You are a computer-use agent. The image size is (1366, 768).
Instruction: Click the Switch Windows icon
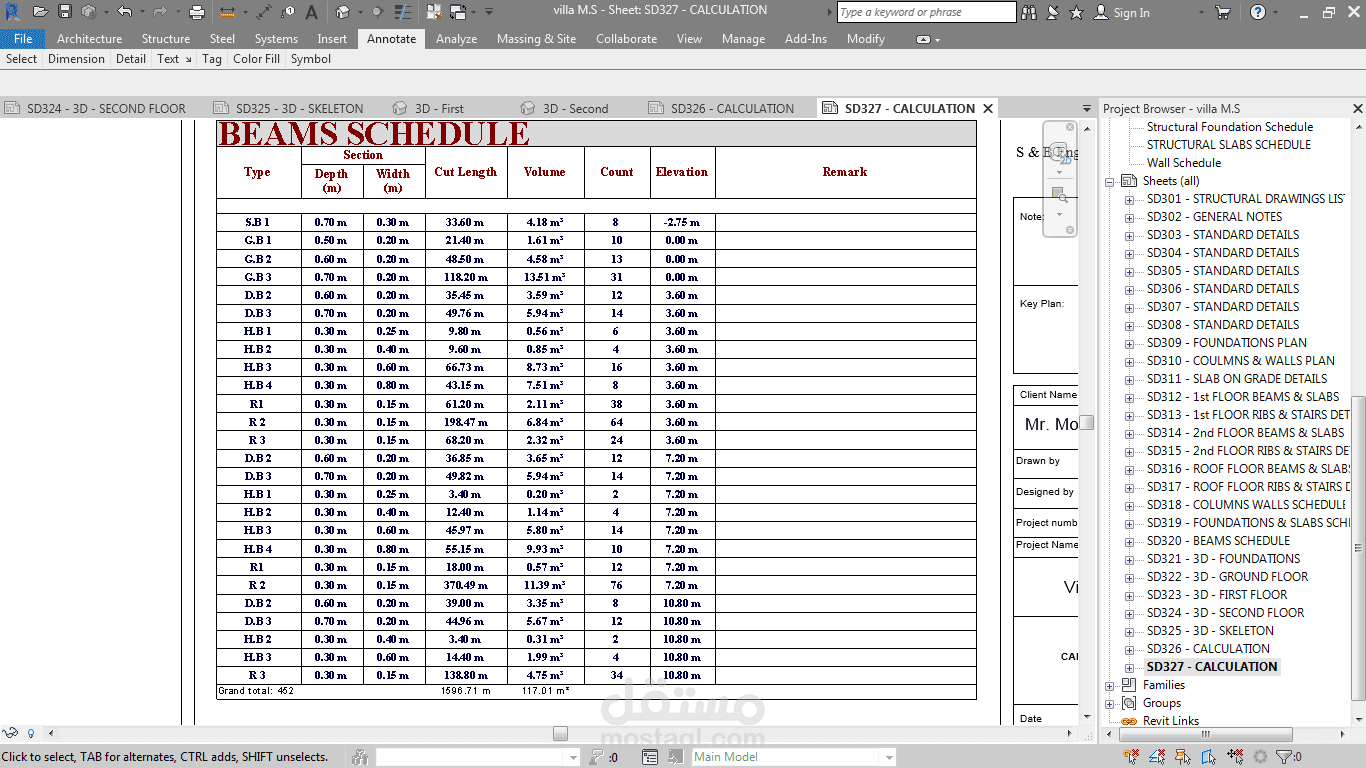(x=458, y=12)
